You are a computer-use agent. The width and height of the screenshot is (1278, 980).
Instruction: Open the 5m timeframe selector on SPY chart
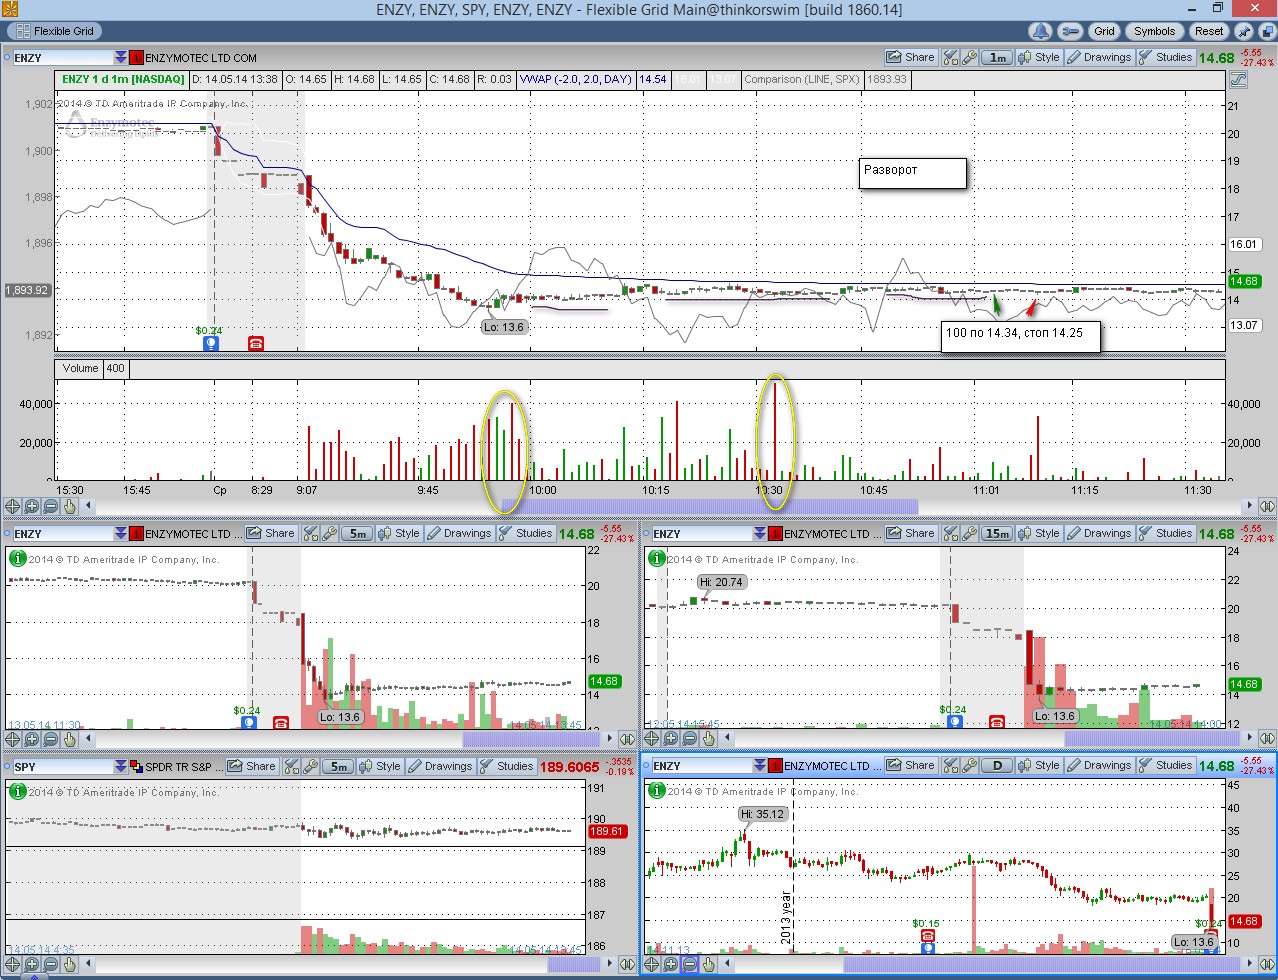coord(339,767)
